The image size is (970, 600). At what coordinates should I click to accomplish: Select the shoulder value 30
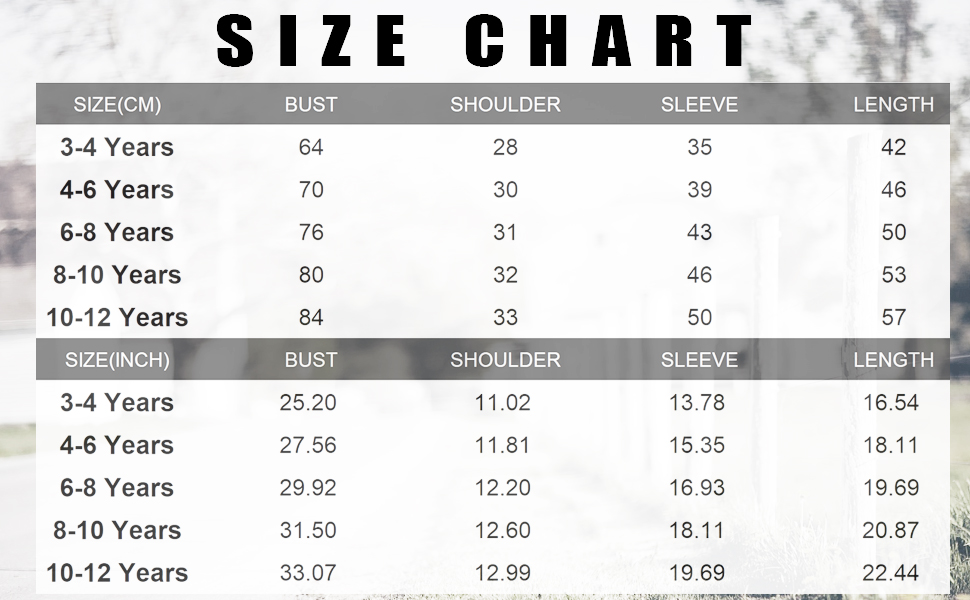coord(505,190)
